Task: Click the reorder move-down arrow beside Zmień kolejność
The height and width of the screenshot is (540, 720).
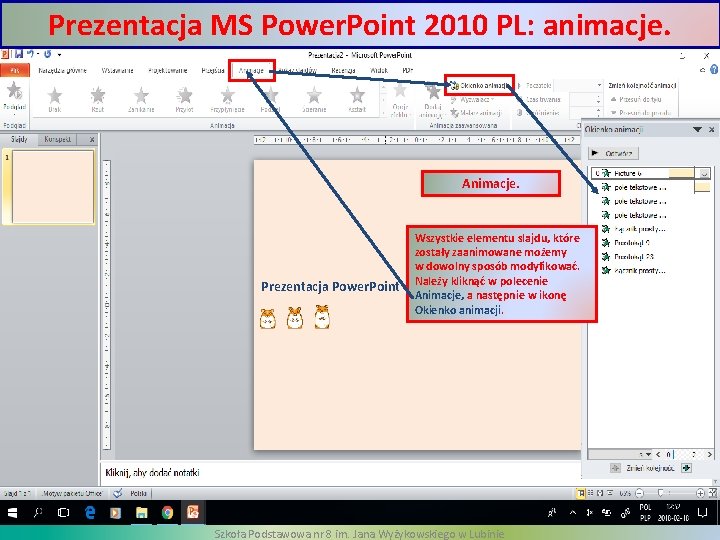Action: click(686, 468)
